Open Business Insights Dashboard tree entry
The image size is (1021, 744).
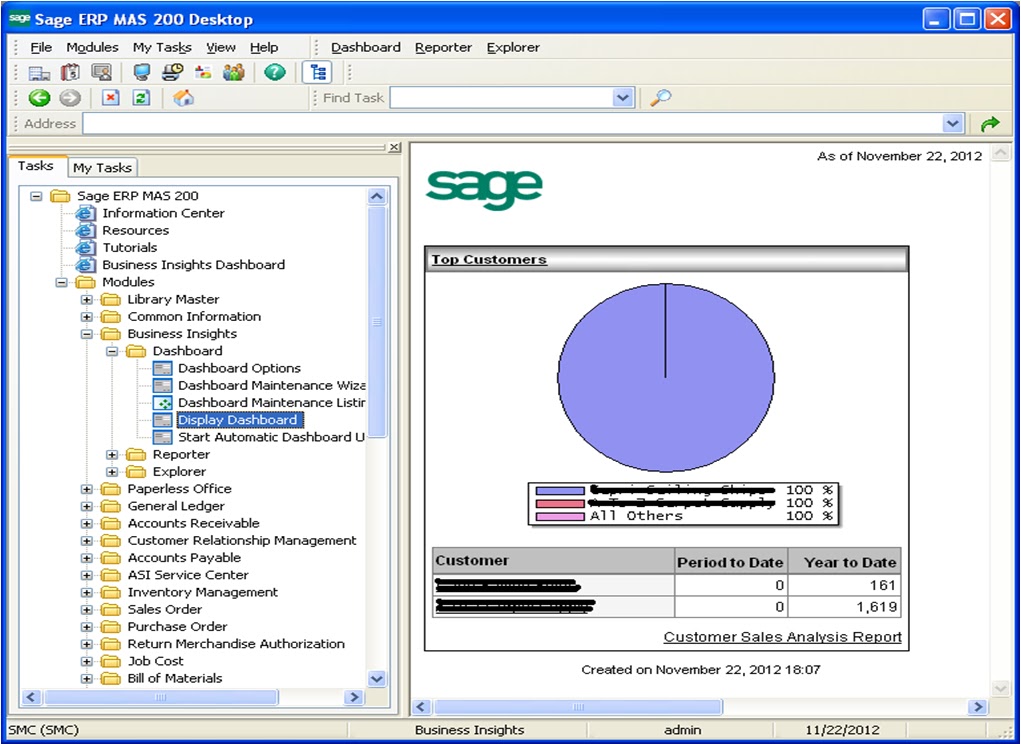(193, 265)
